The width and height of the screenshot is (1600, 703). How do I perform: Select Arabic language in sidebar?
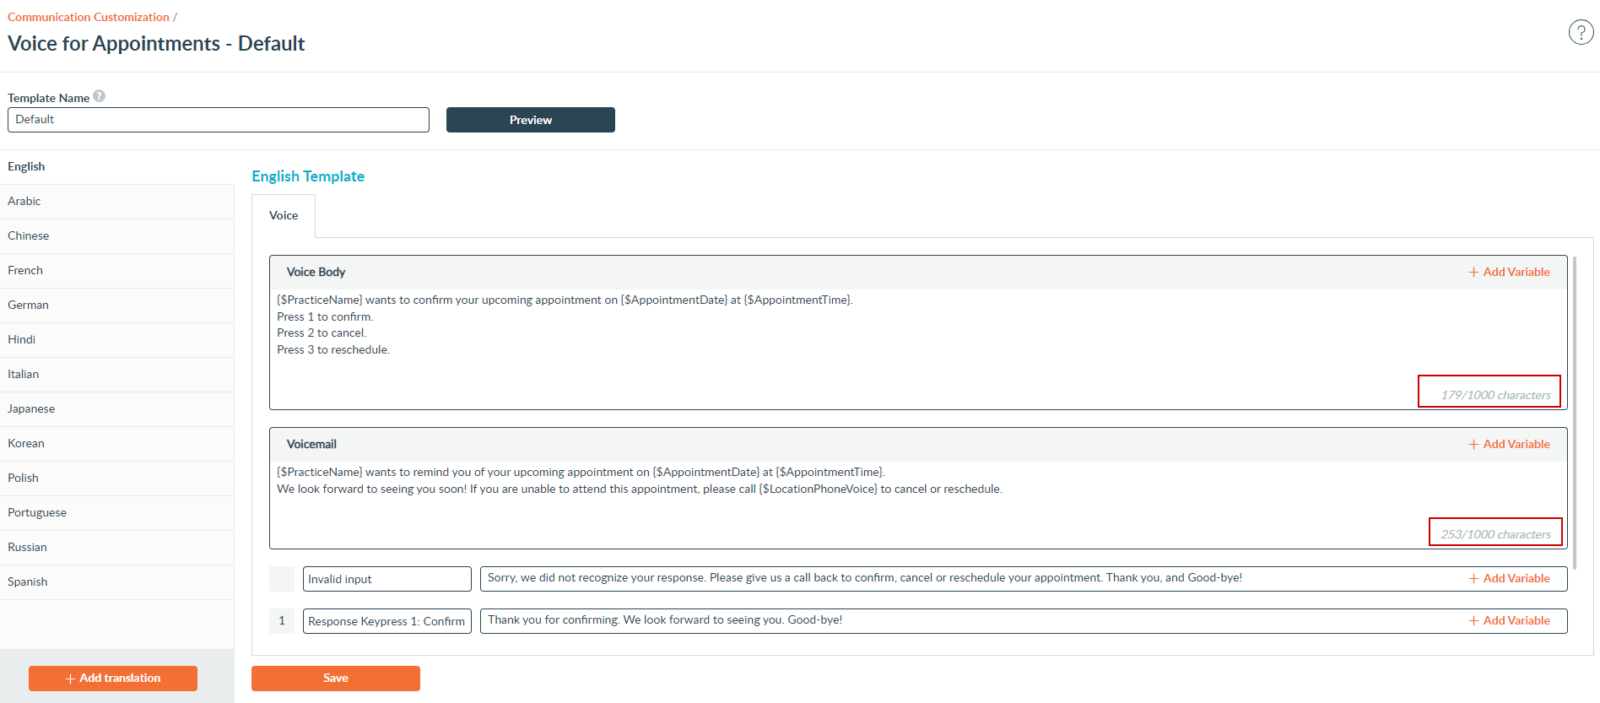[117, 201]
